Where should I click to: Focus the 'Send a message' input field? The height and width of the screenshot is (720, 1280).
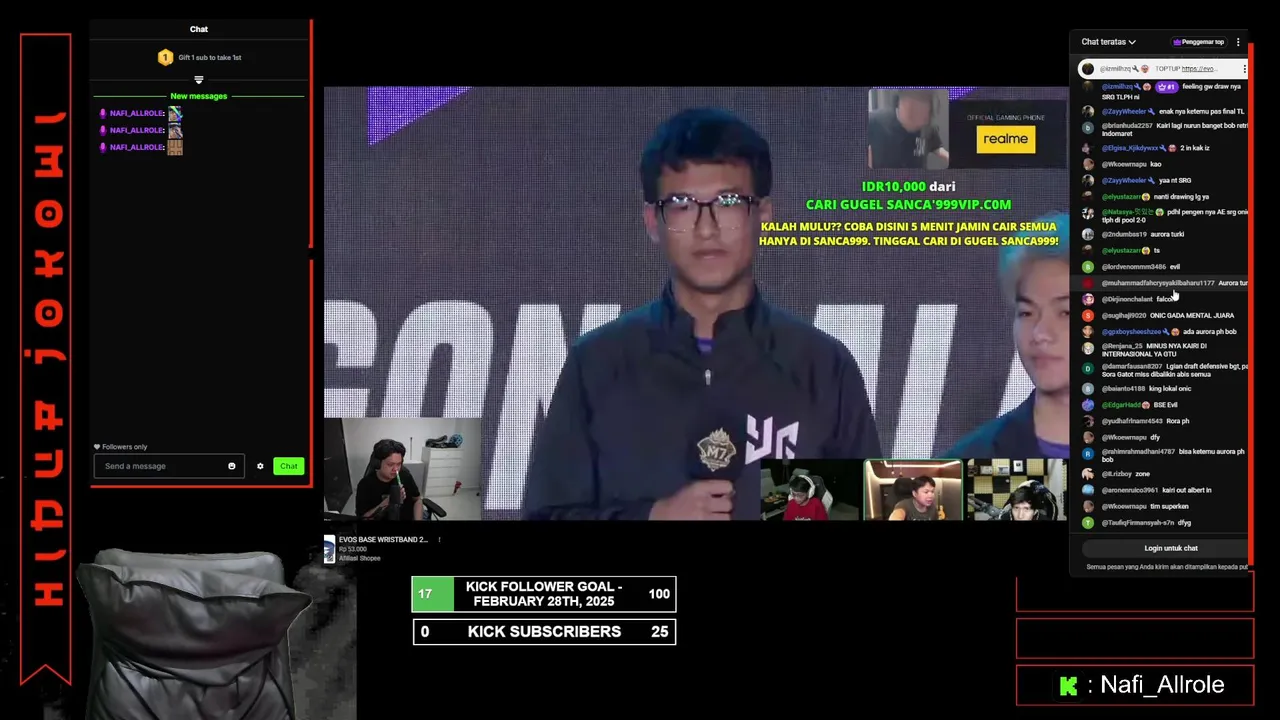coord(169,466)
